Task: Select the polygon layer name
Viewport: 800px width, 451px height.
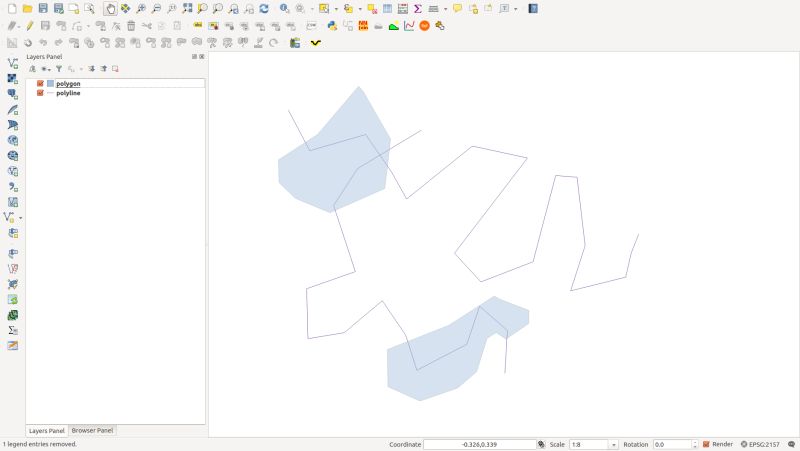Action: 68,84
